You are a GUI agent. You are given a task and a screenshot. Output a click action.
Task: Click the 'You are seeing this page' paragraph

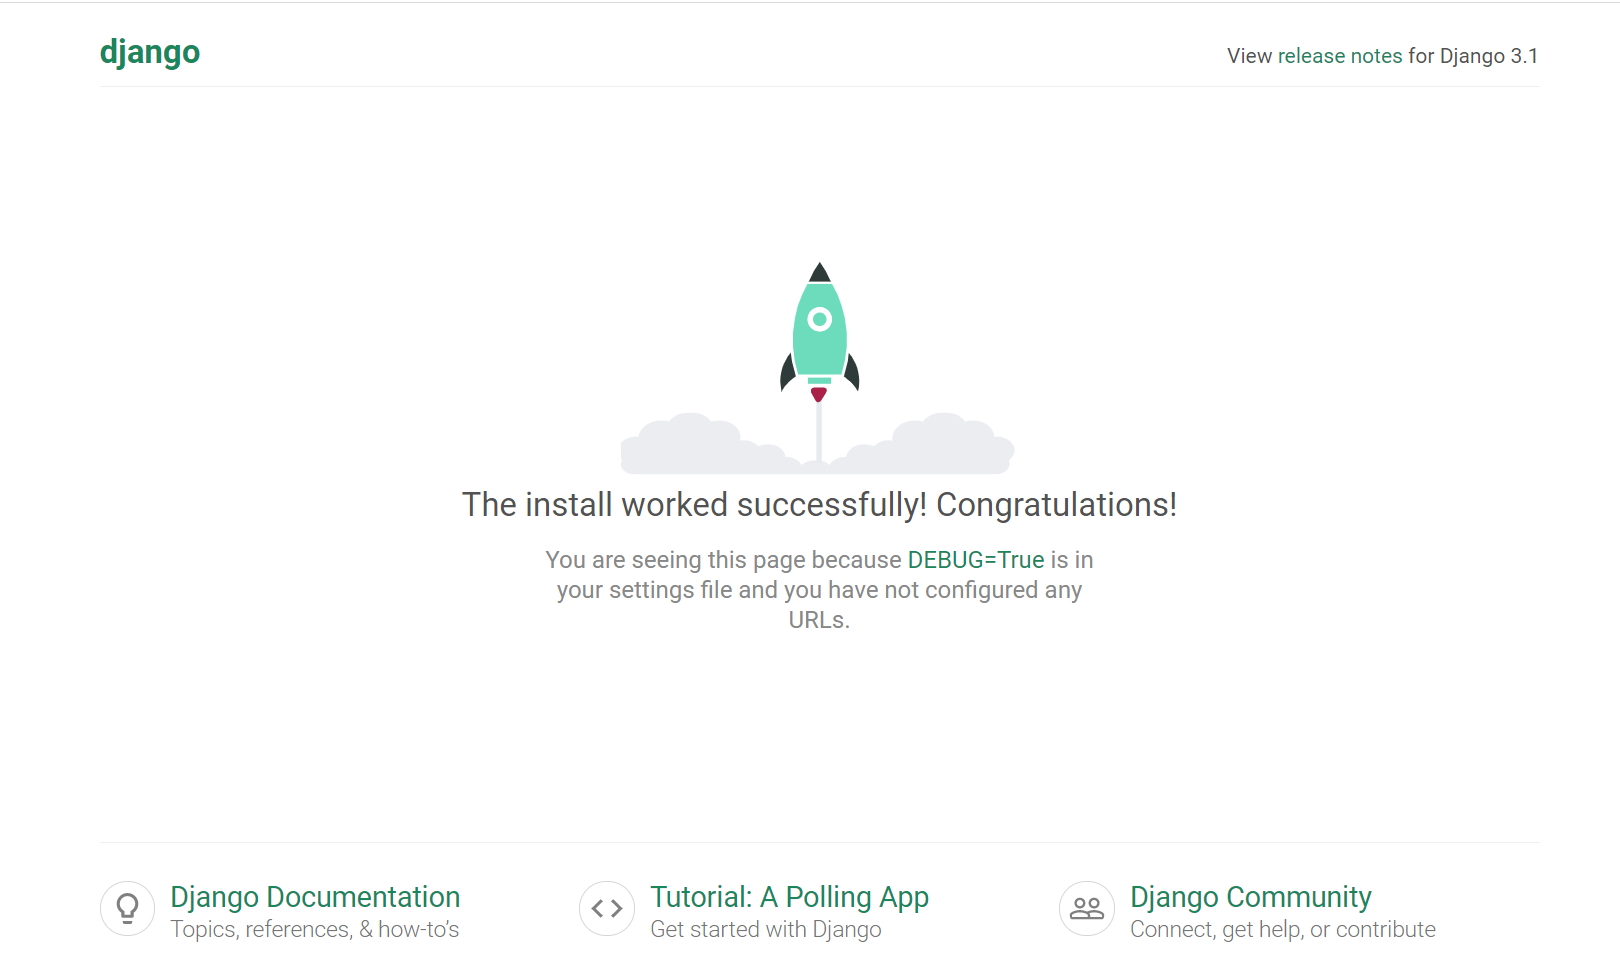point(819,590)
